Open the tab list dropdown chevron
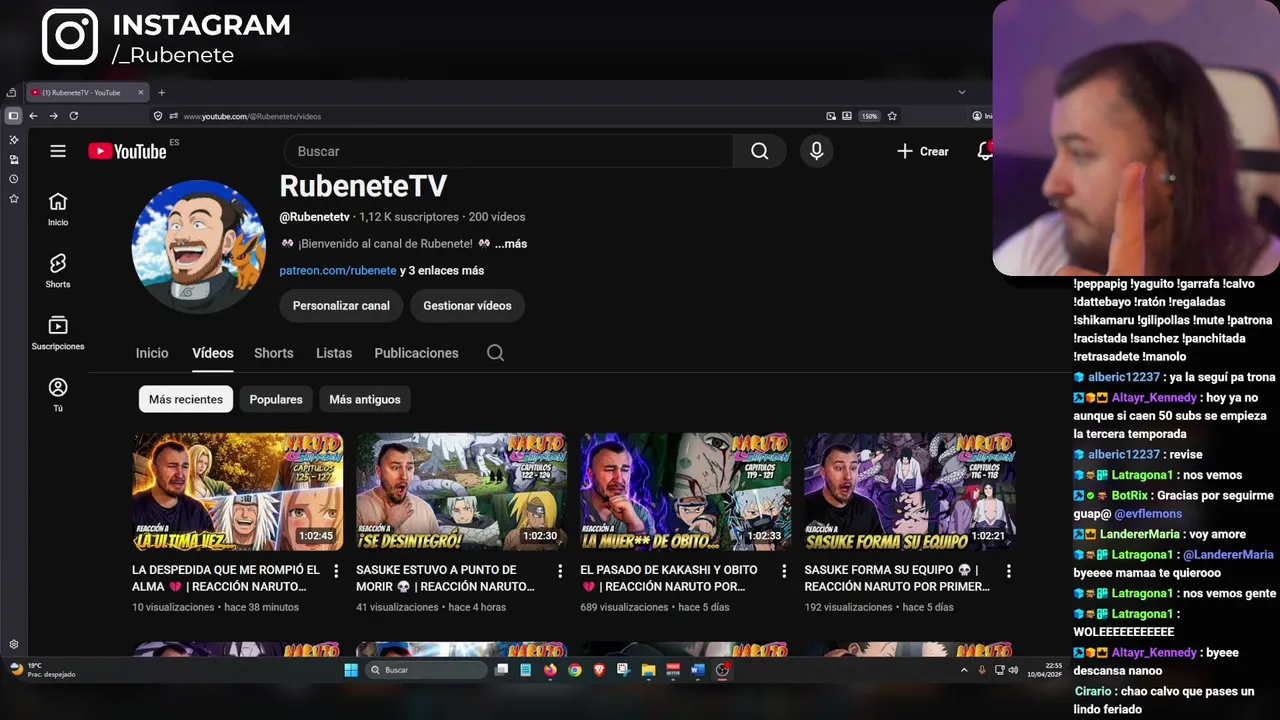This screenshot has width=1280, height=720. coord(962,92)
